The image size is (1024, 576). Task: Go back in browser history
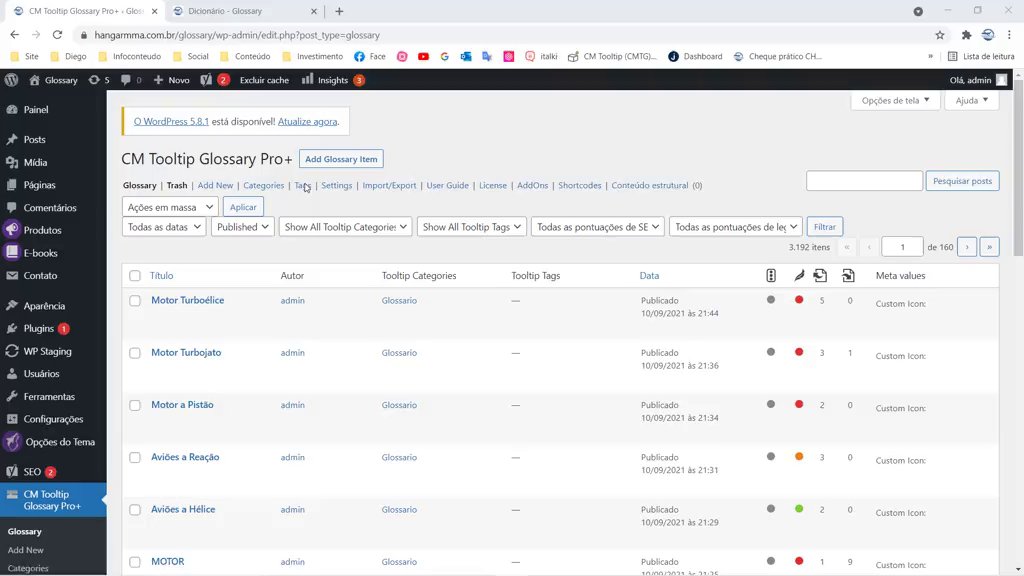click(14, 35)
